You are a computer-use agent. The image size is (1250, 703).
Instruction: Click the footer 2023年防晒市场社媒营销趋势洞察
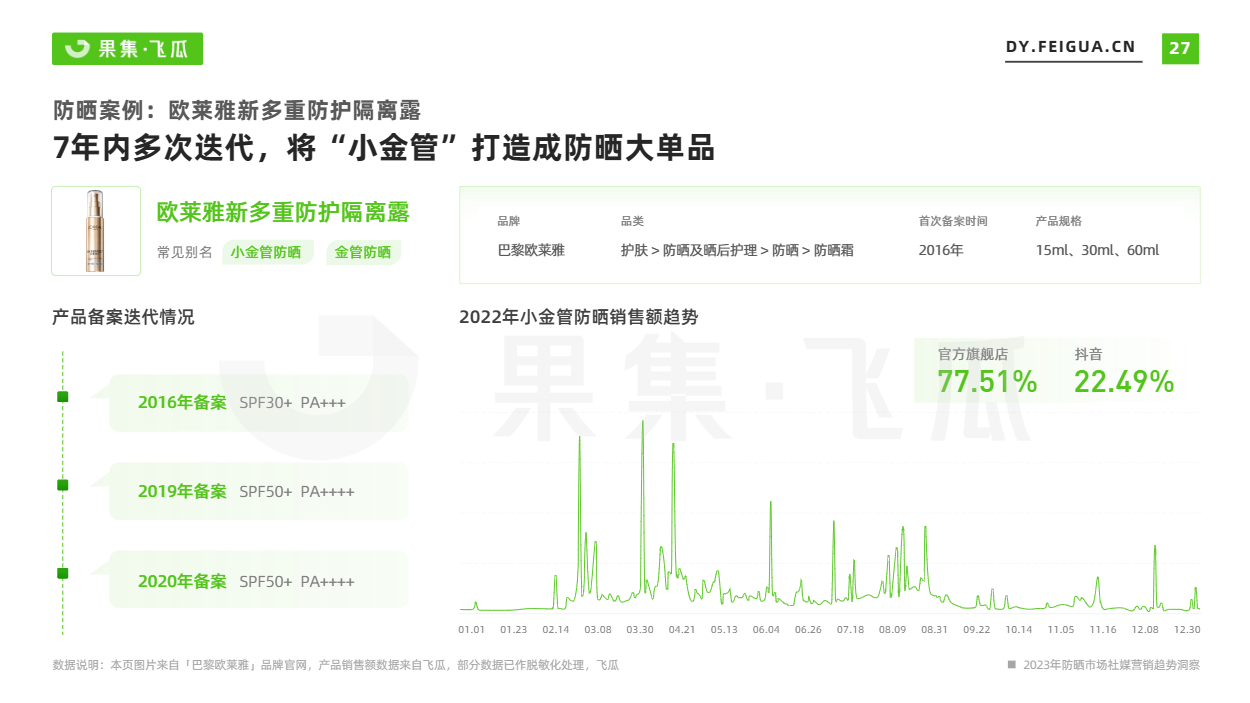click(1111, 665)
